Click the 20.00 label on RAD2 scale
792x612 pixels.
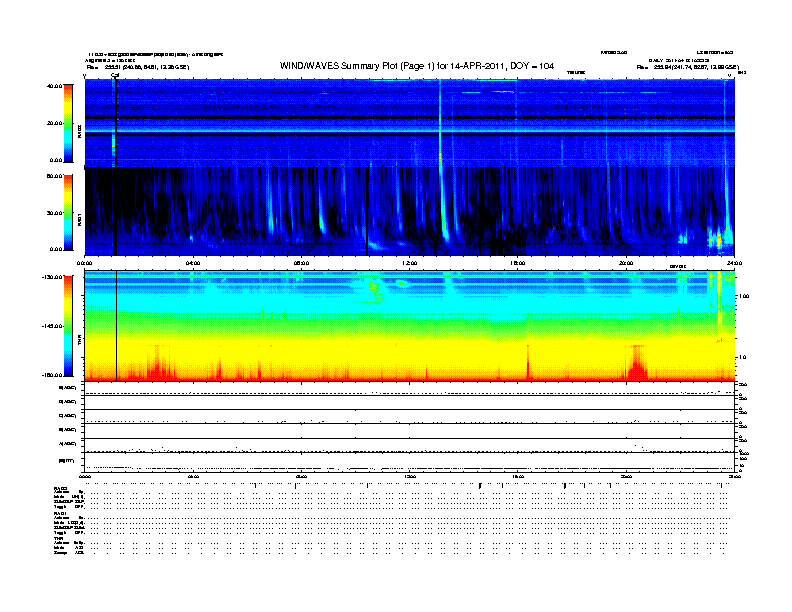(x=54, y=123)
